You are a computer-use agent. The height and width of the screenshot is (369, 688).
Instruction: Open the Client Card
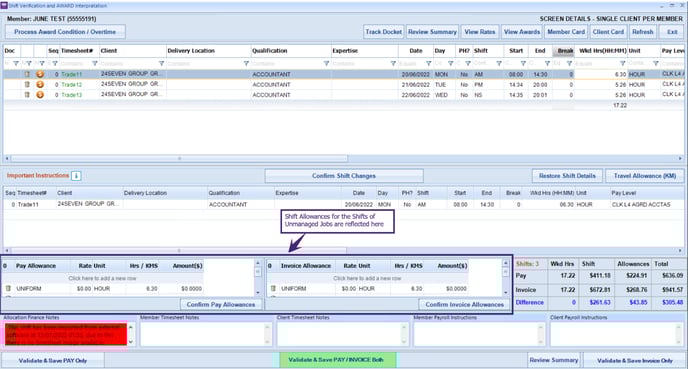[x=608, y=32]
